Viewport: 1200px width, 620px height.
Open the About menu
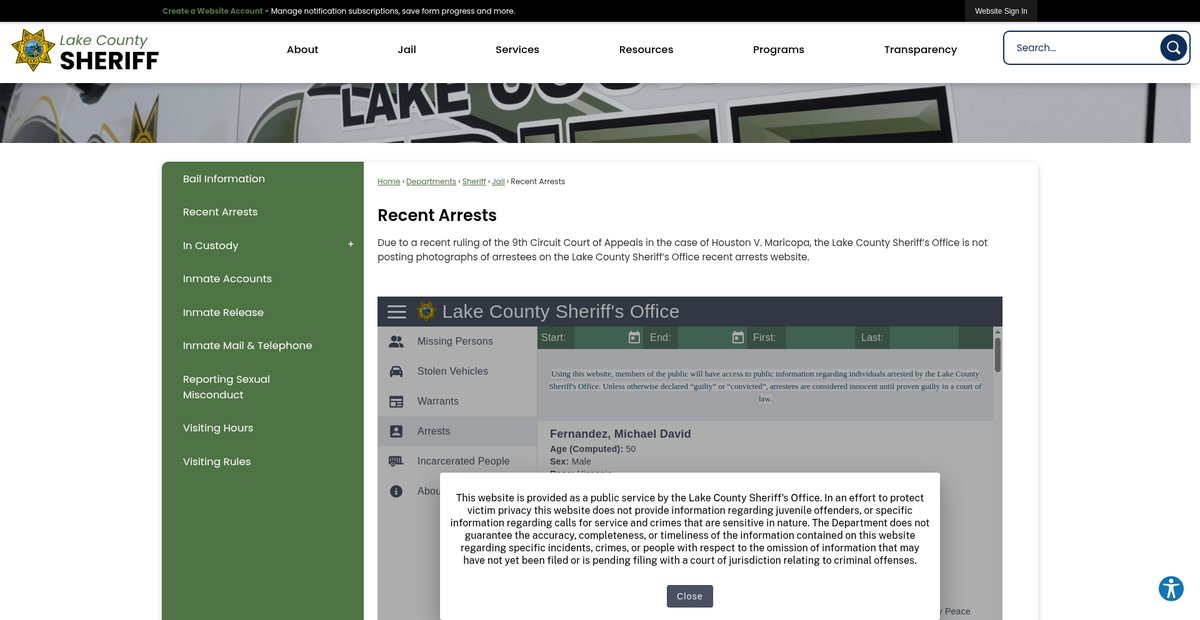pos(302,49)
